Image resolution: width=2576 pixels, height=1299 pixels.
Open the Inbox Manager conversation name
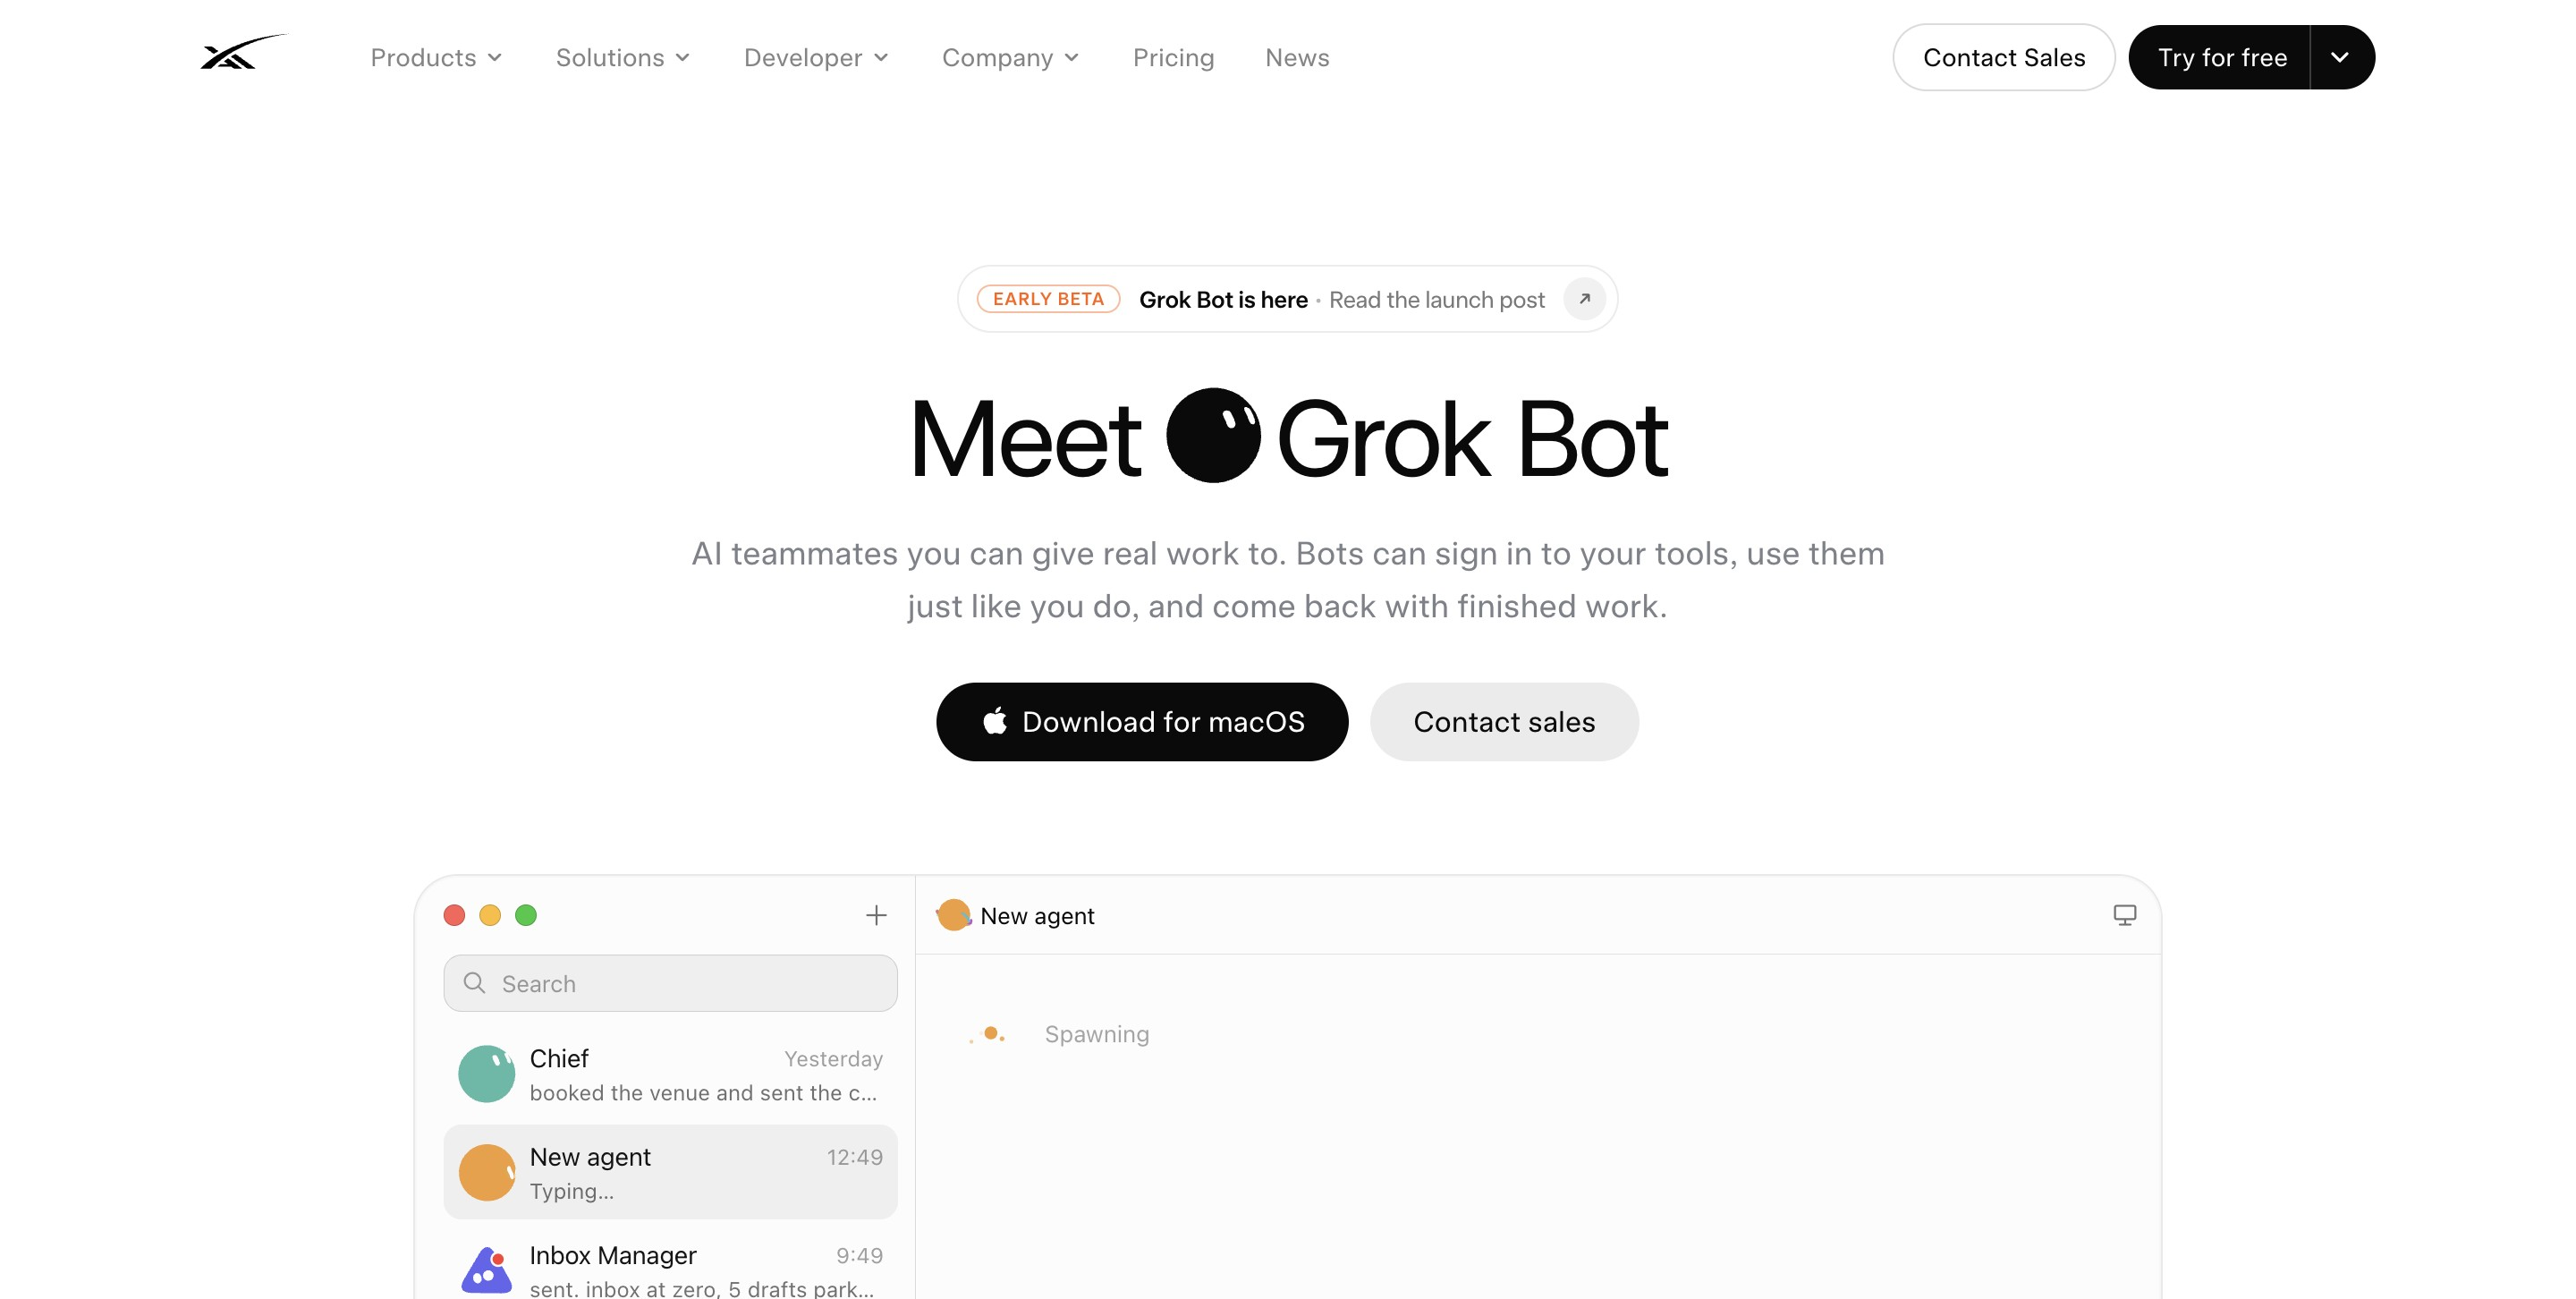613,1255
